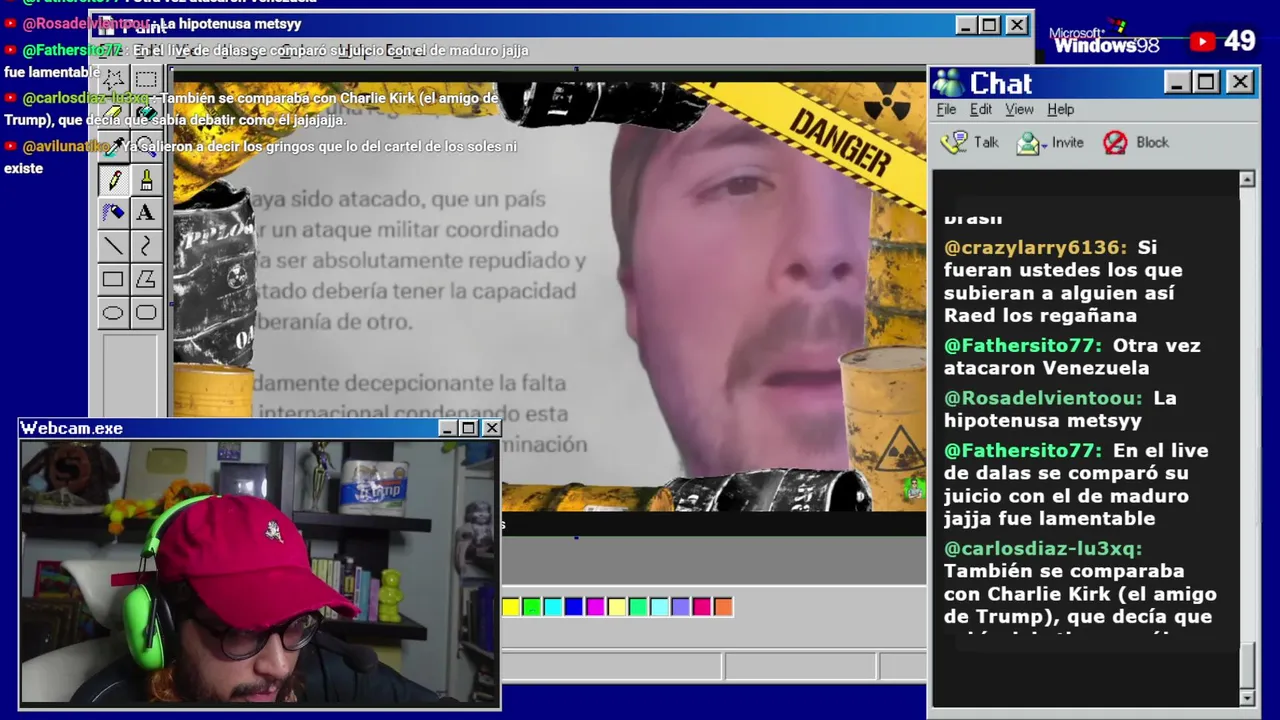
Task: Close the Chat window
Action: [x=1240, y=82]
